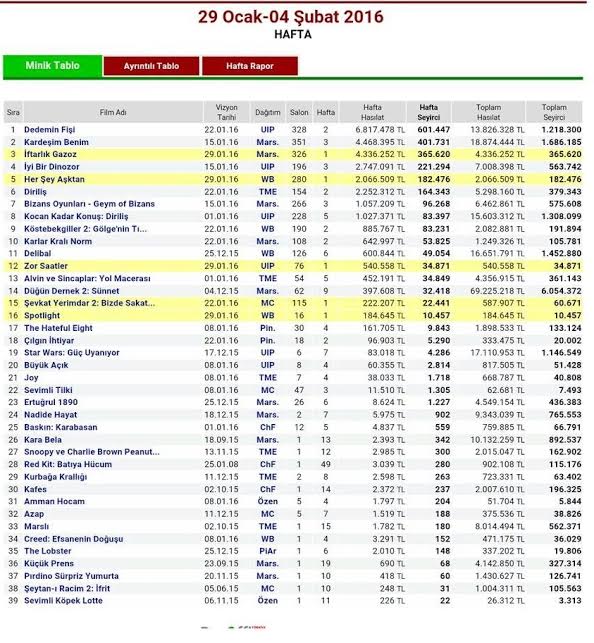
Task: Sort by Film Adı column header
Action: [x=113, y=112]
